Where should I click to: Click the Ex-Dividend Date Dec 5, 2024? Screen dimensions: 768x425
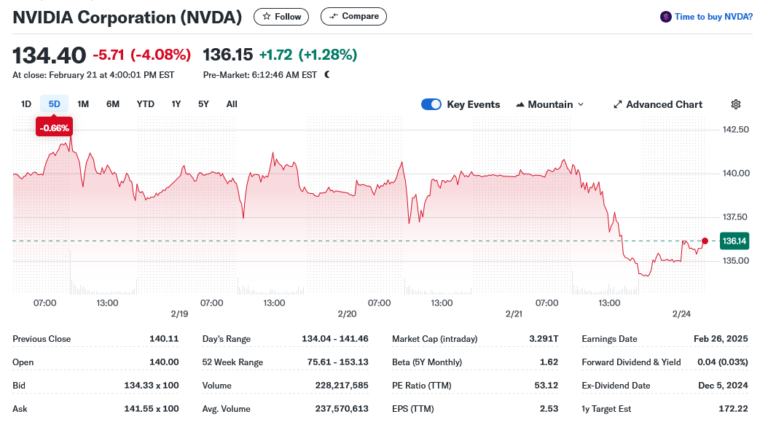coord(723,385)
